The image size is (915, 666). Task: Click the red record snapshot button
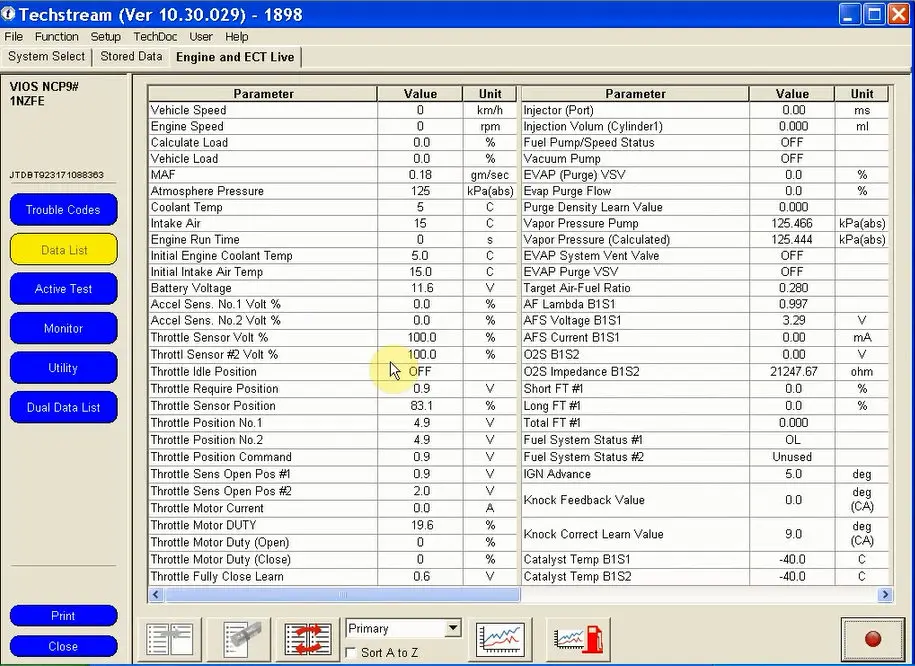872,639
